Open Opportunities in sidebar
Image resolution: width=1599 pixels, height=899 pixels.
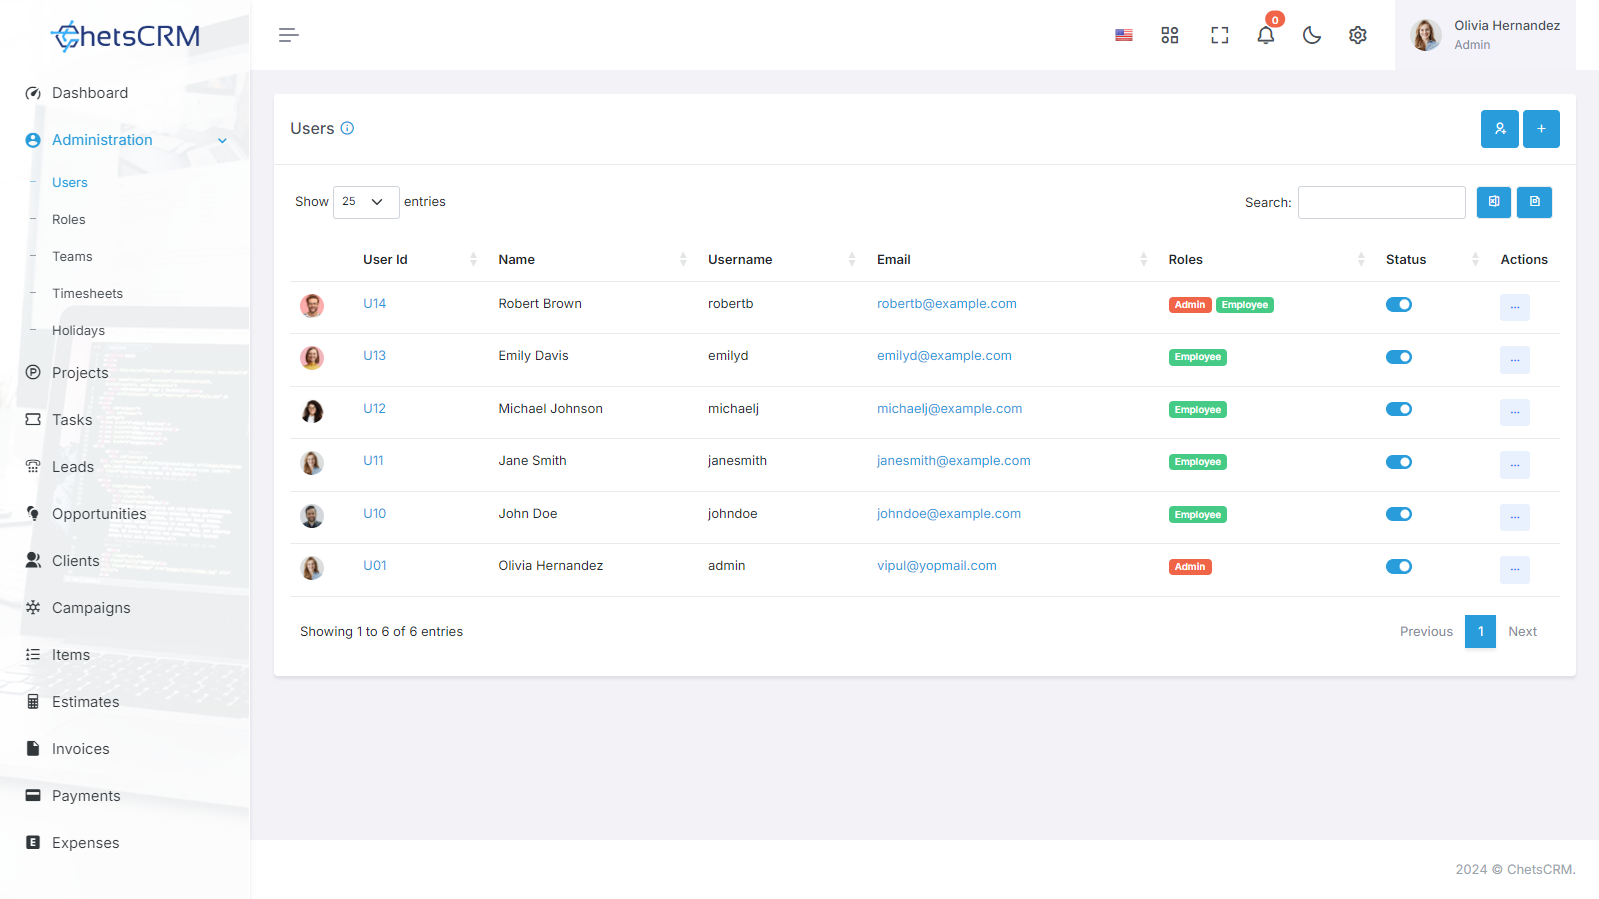click(99, 514)
